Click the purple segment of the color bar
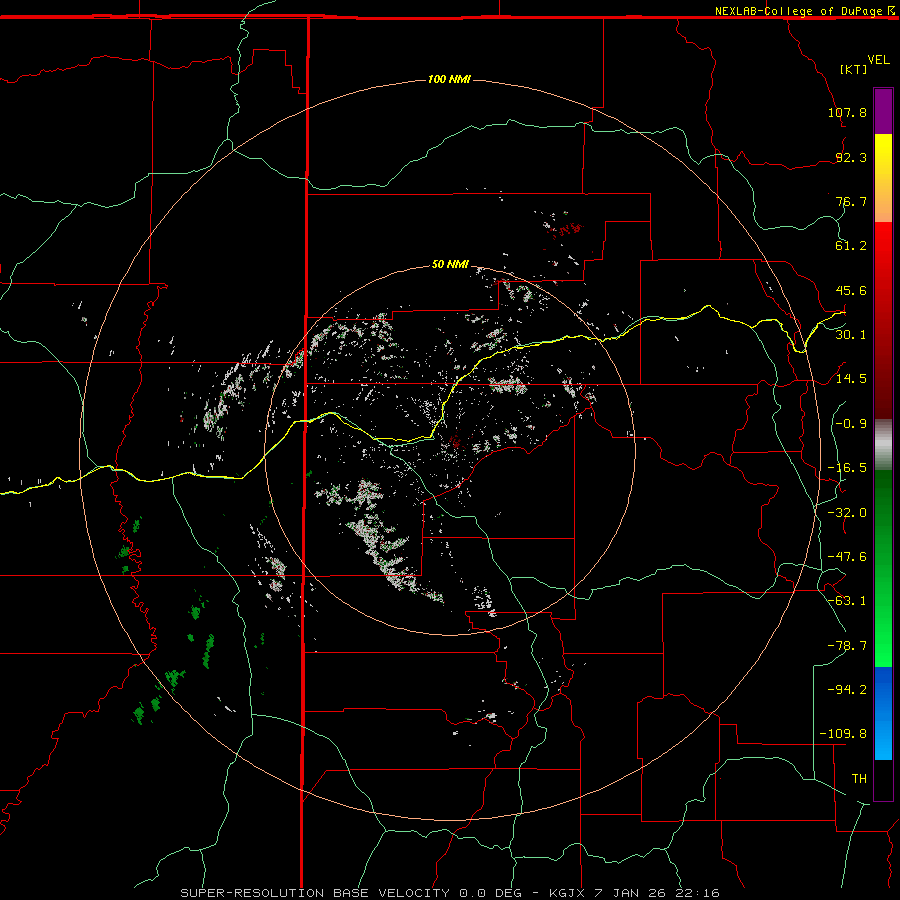This screenshot has width=900, height=900. click(x=883, y=111)
